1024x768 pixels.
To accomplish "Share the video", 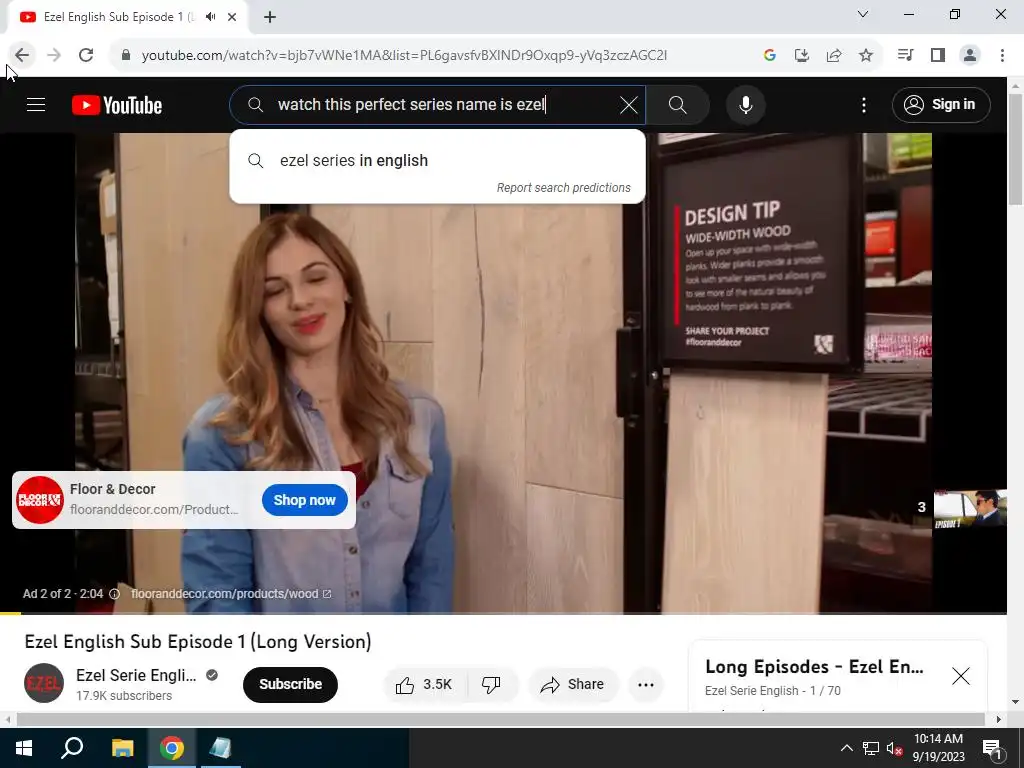I will pos(573,684).
